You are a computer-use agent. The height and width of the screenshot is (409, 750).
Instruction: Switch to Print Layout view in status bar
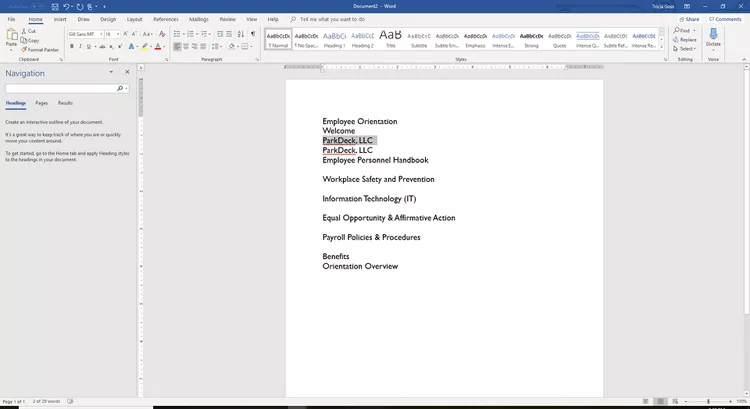660,401
